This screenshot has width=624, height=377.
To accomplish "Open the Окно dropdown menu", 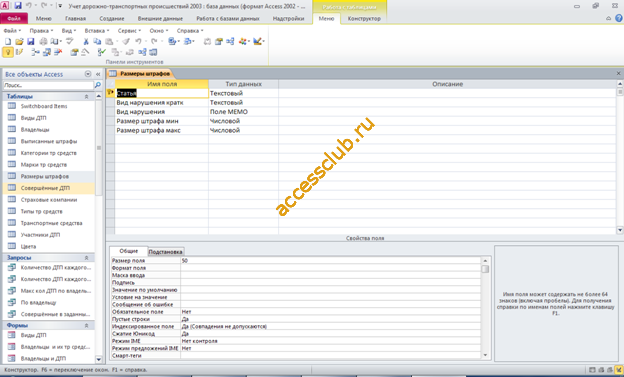I will [x=159, y=31].
